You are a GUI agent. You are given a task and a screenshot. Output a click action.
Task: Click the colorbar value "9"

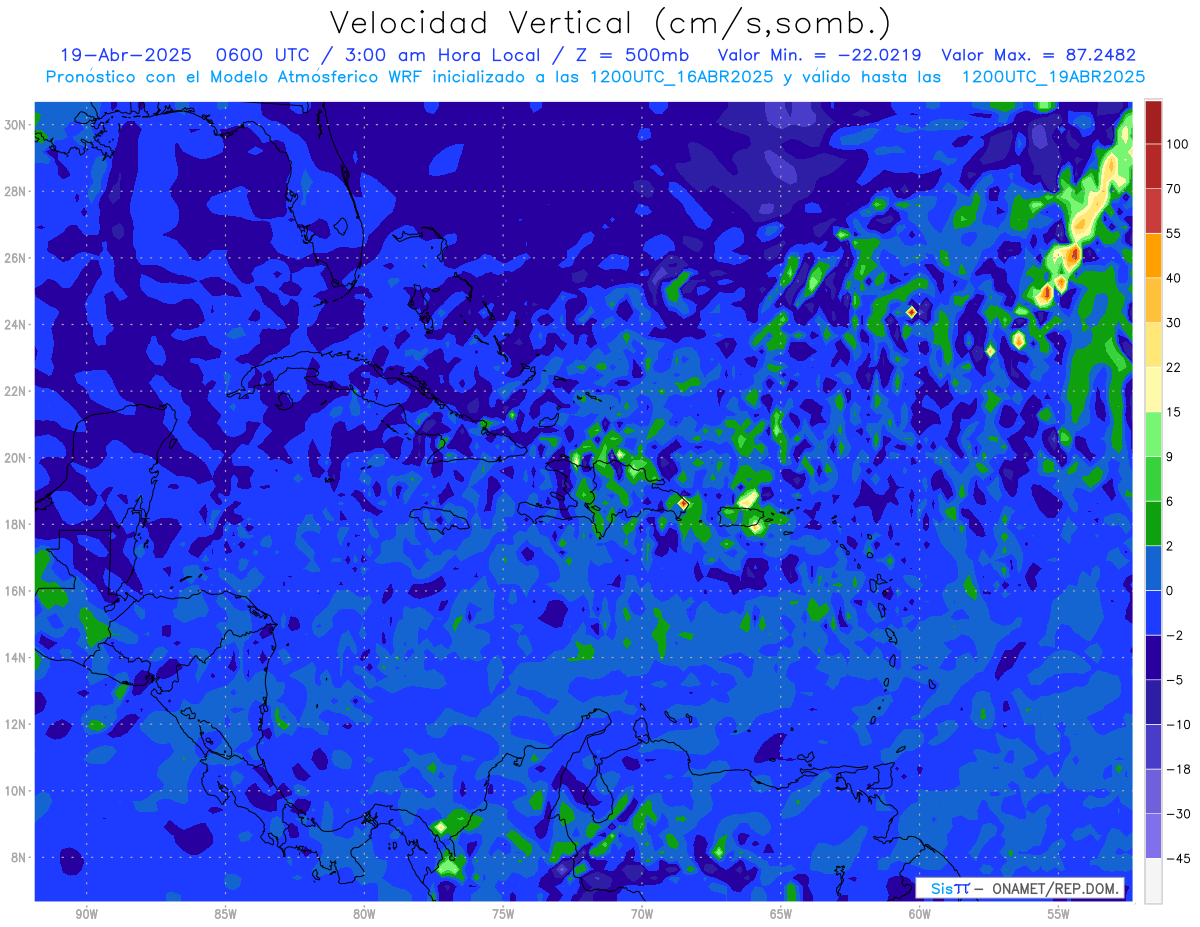coord(1170,457)
